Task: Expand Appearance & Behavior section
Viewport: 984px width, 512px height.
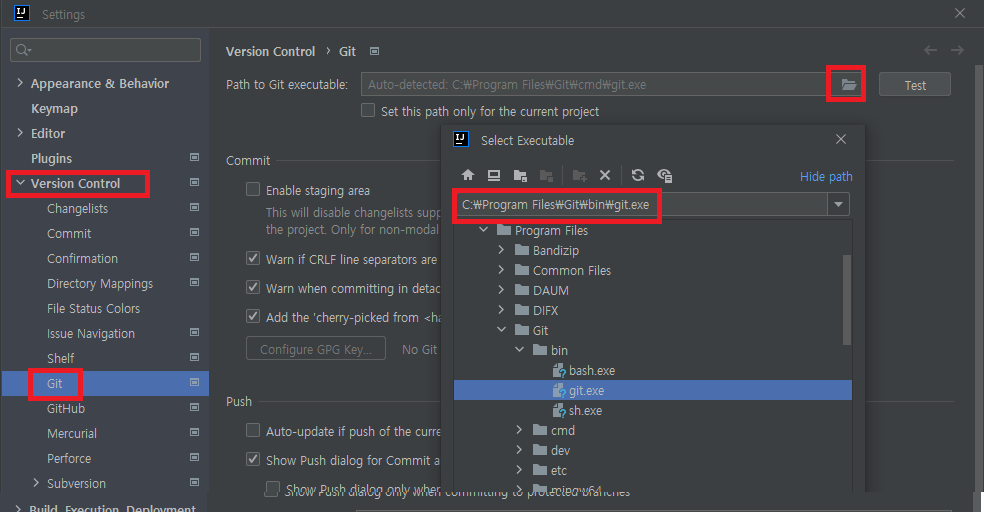Action: click(x=19, y=83)
